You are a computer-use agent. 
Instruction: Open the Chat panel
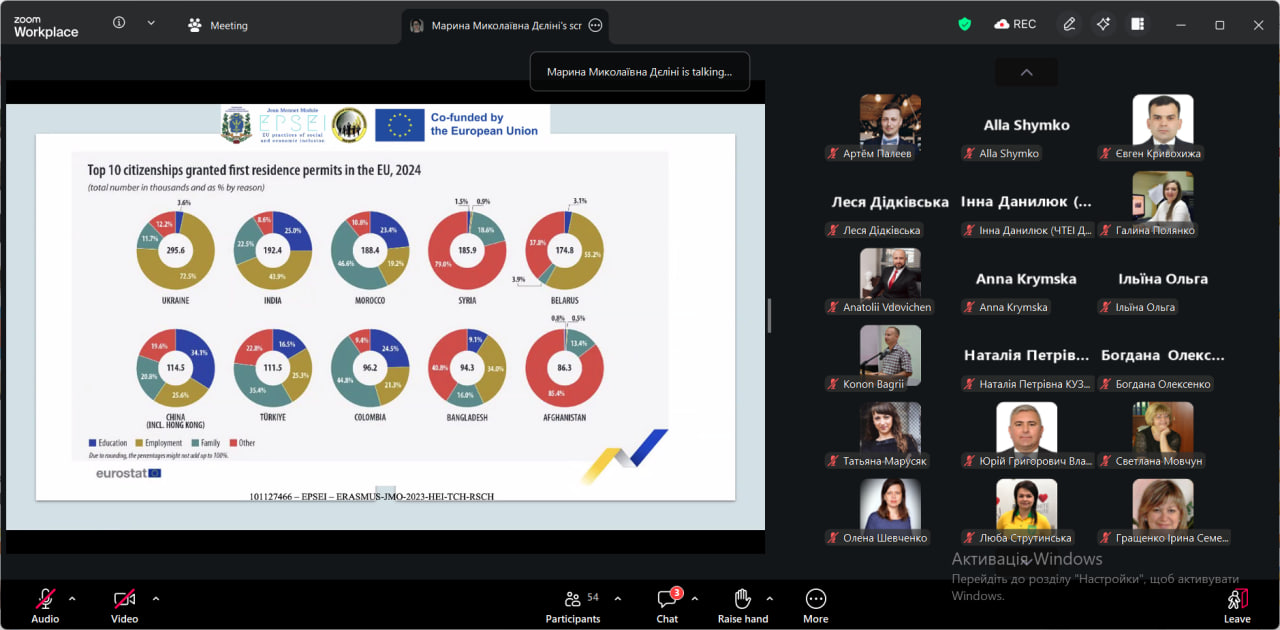click(667, 606)
